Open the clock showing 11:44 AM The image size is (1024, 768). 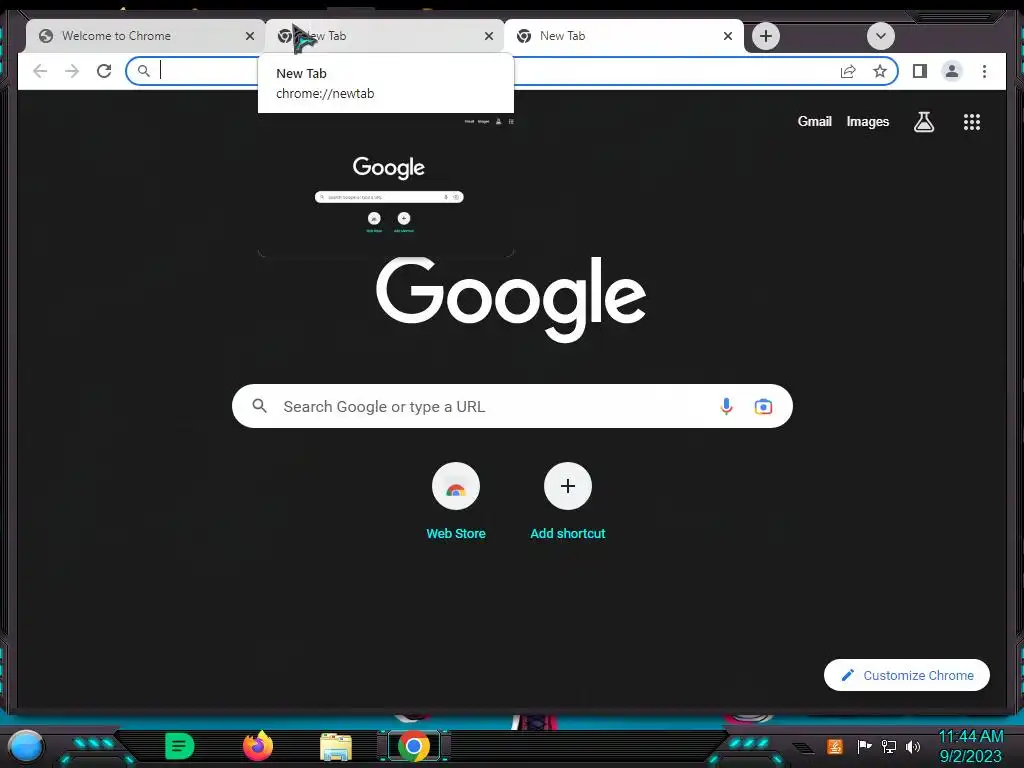click(x=970, y=746)
